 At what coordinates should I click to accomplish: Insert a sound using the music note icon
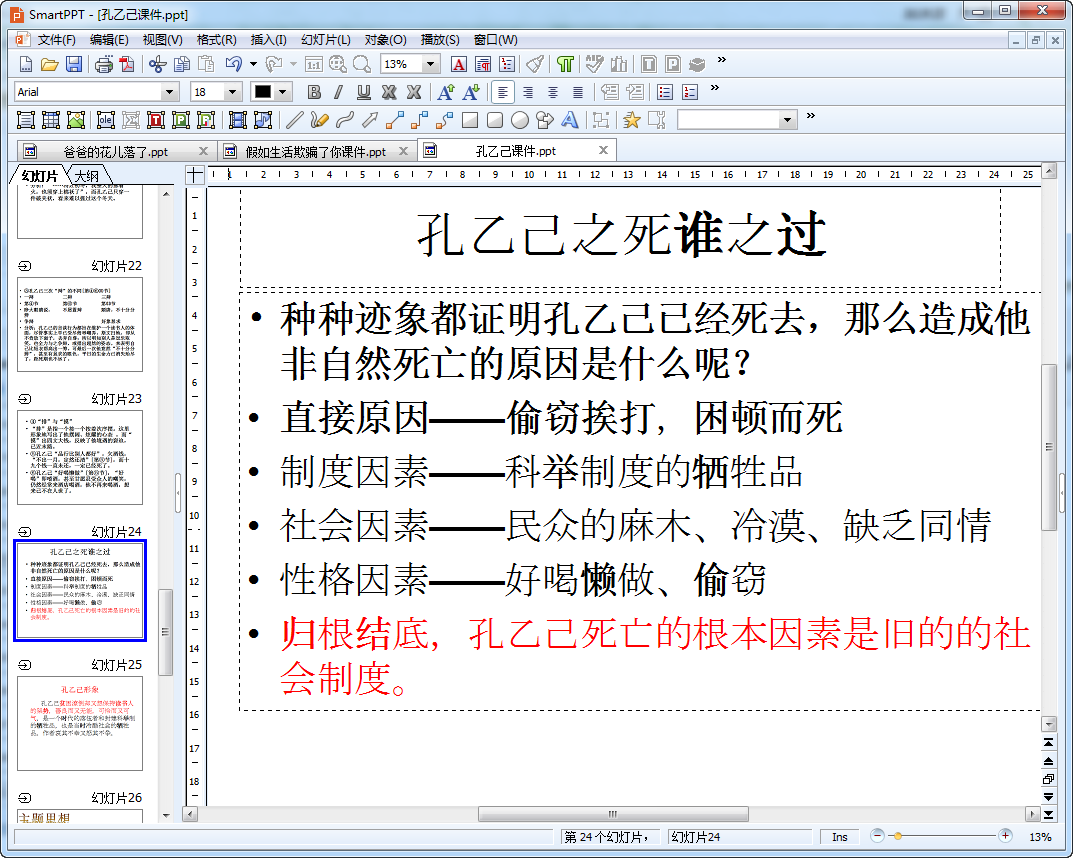point(263,120)
